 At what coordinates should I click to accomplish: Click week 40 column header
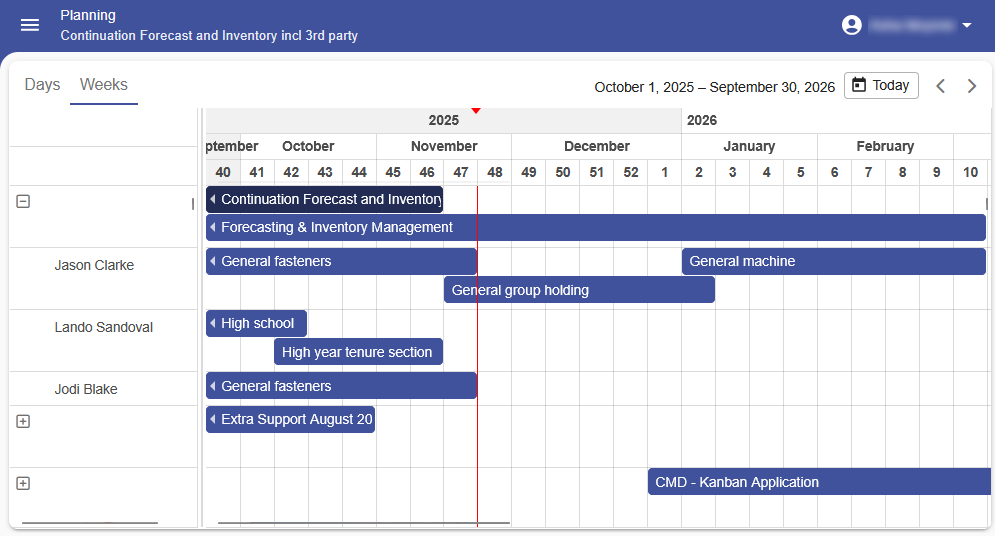(223, 173)
